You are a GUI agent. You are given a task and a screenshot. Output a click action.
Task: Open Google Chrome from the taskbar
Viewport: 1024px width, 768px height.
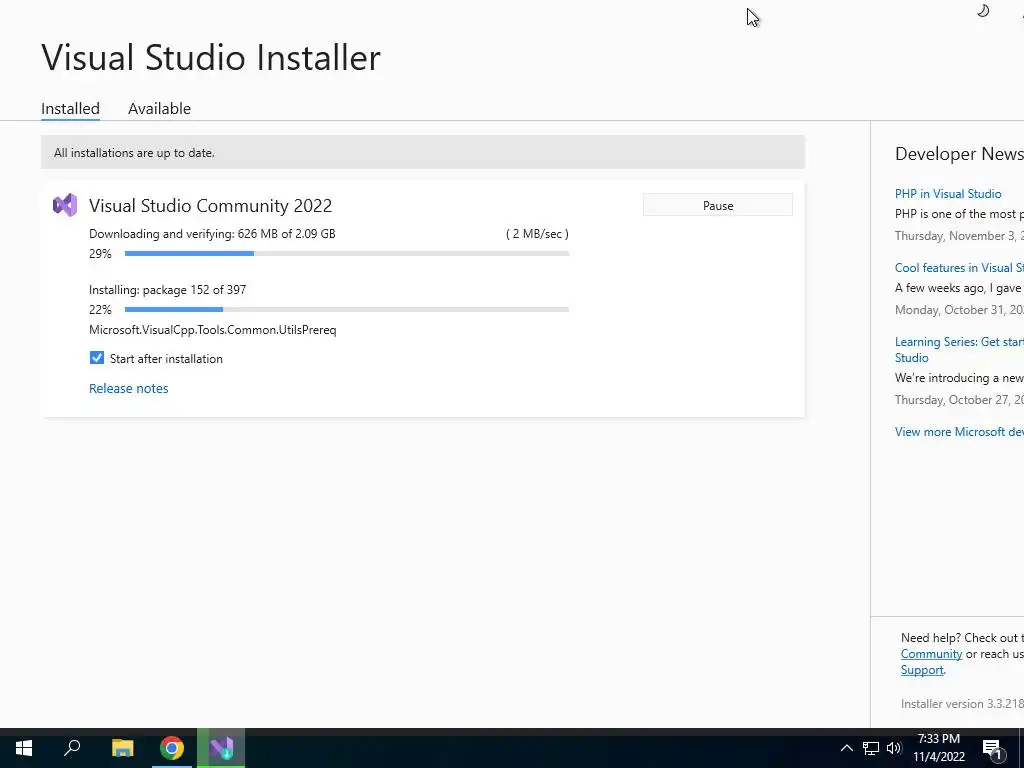(172, 748)
